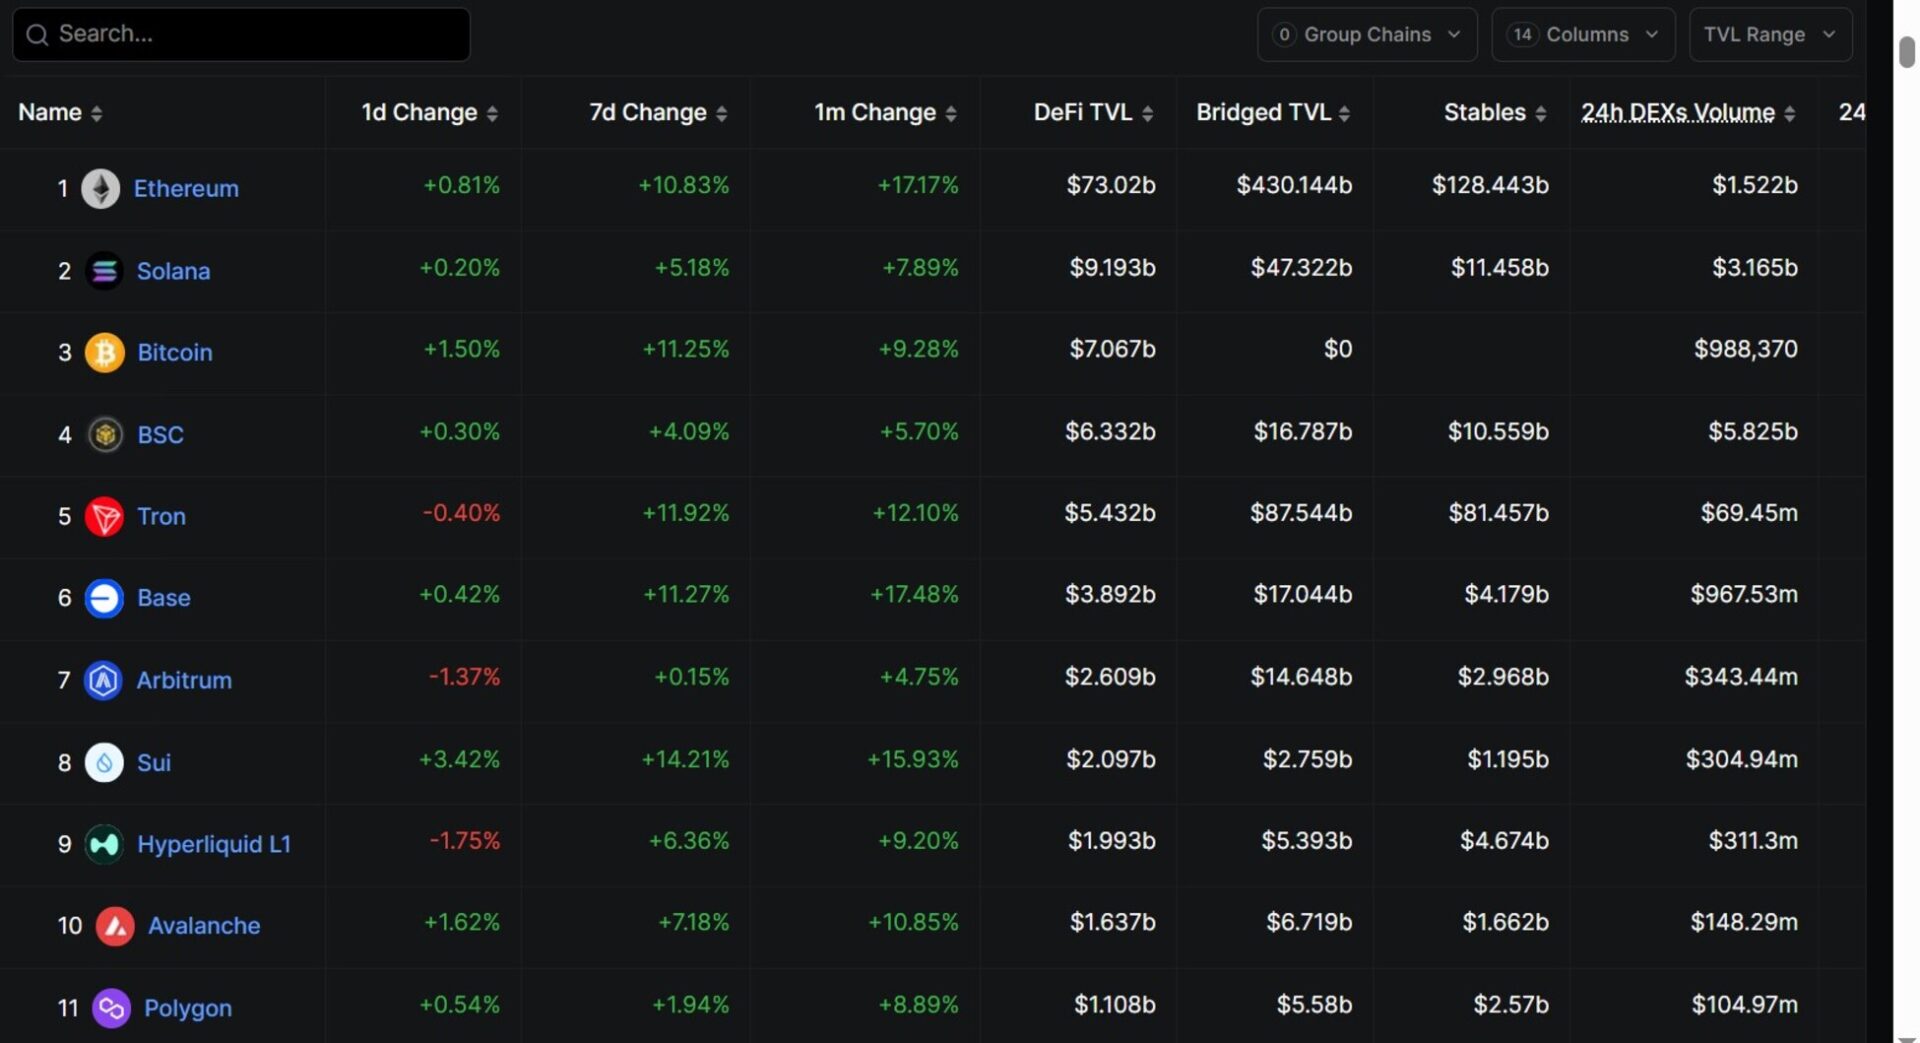Click the 1m Change column header
This screenshot has width=1920, height=1043.
point(875,112)
